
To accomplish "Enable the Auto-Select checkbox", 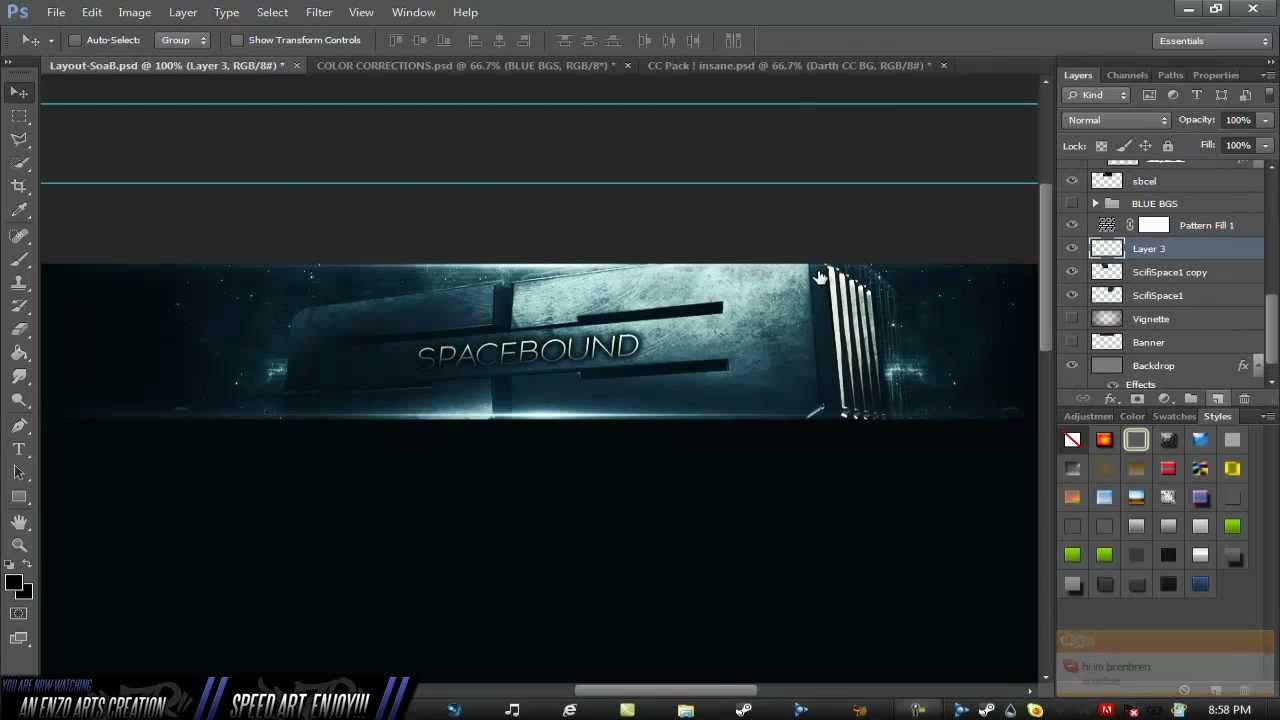I will point(75,40).
